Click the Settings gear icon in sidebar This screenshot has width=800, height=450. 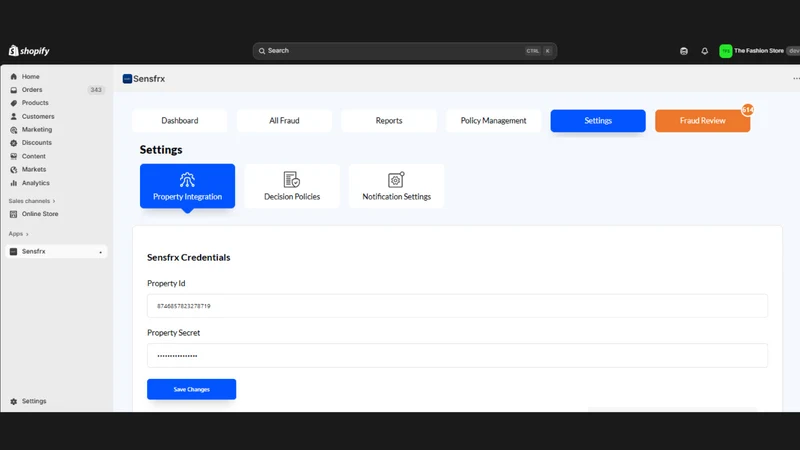click(14, 402)
